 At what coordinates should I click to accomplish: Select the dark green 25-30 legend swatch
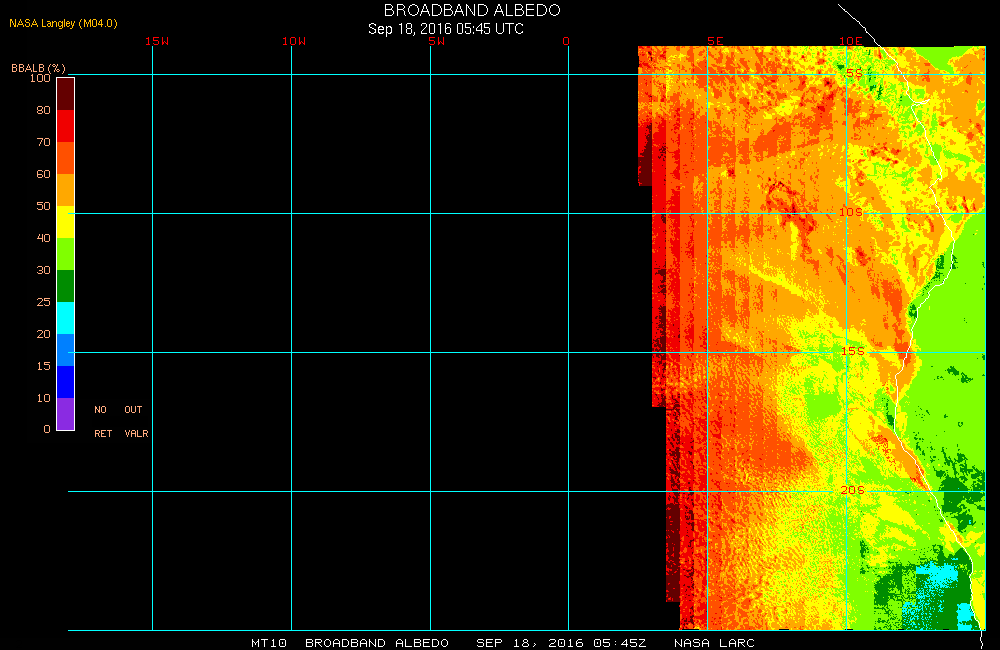point(65,285)
